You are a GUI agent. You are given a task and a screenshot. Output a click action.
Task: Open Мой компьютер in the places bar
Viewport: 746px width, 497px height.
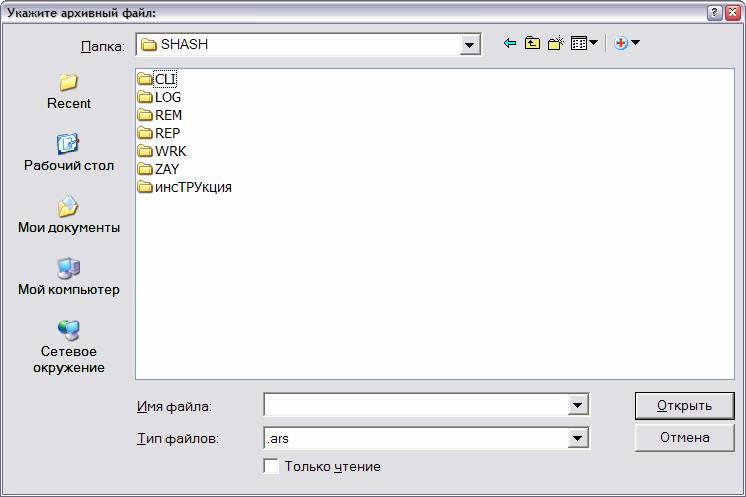[69, 277]
